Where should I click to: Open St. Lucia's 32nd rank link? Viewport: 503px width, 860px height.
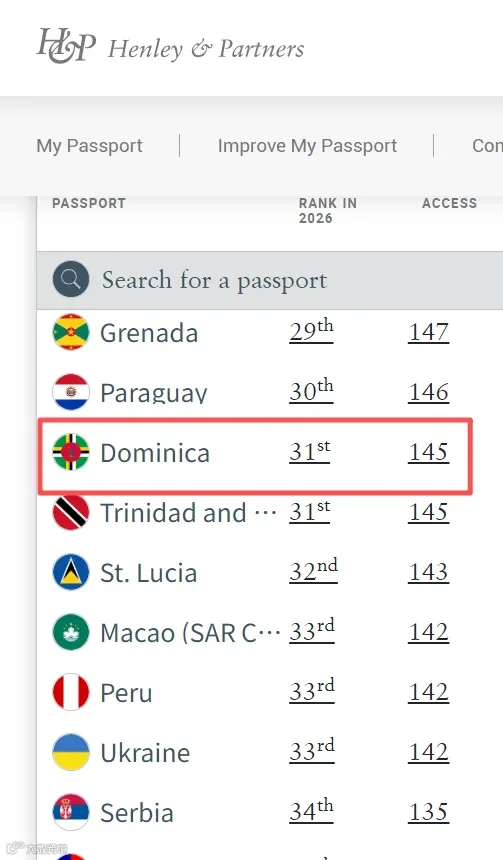313,571
